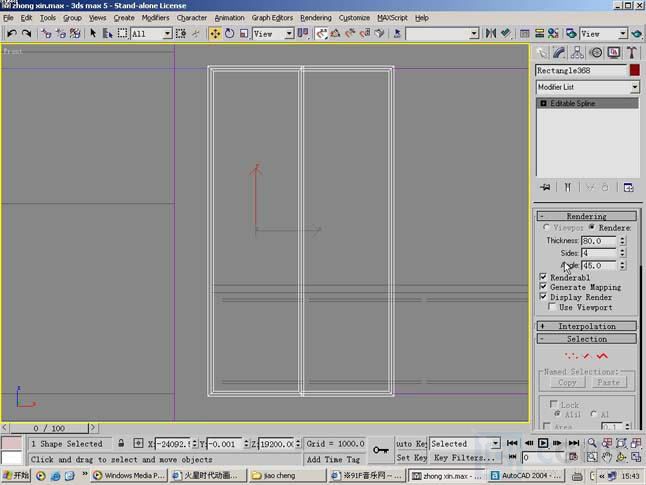Toggle the Area Selection checkbox
This screenshot has height=485, width=646.
pos(547,426)
